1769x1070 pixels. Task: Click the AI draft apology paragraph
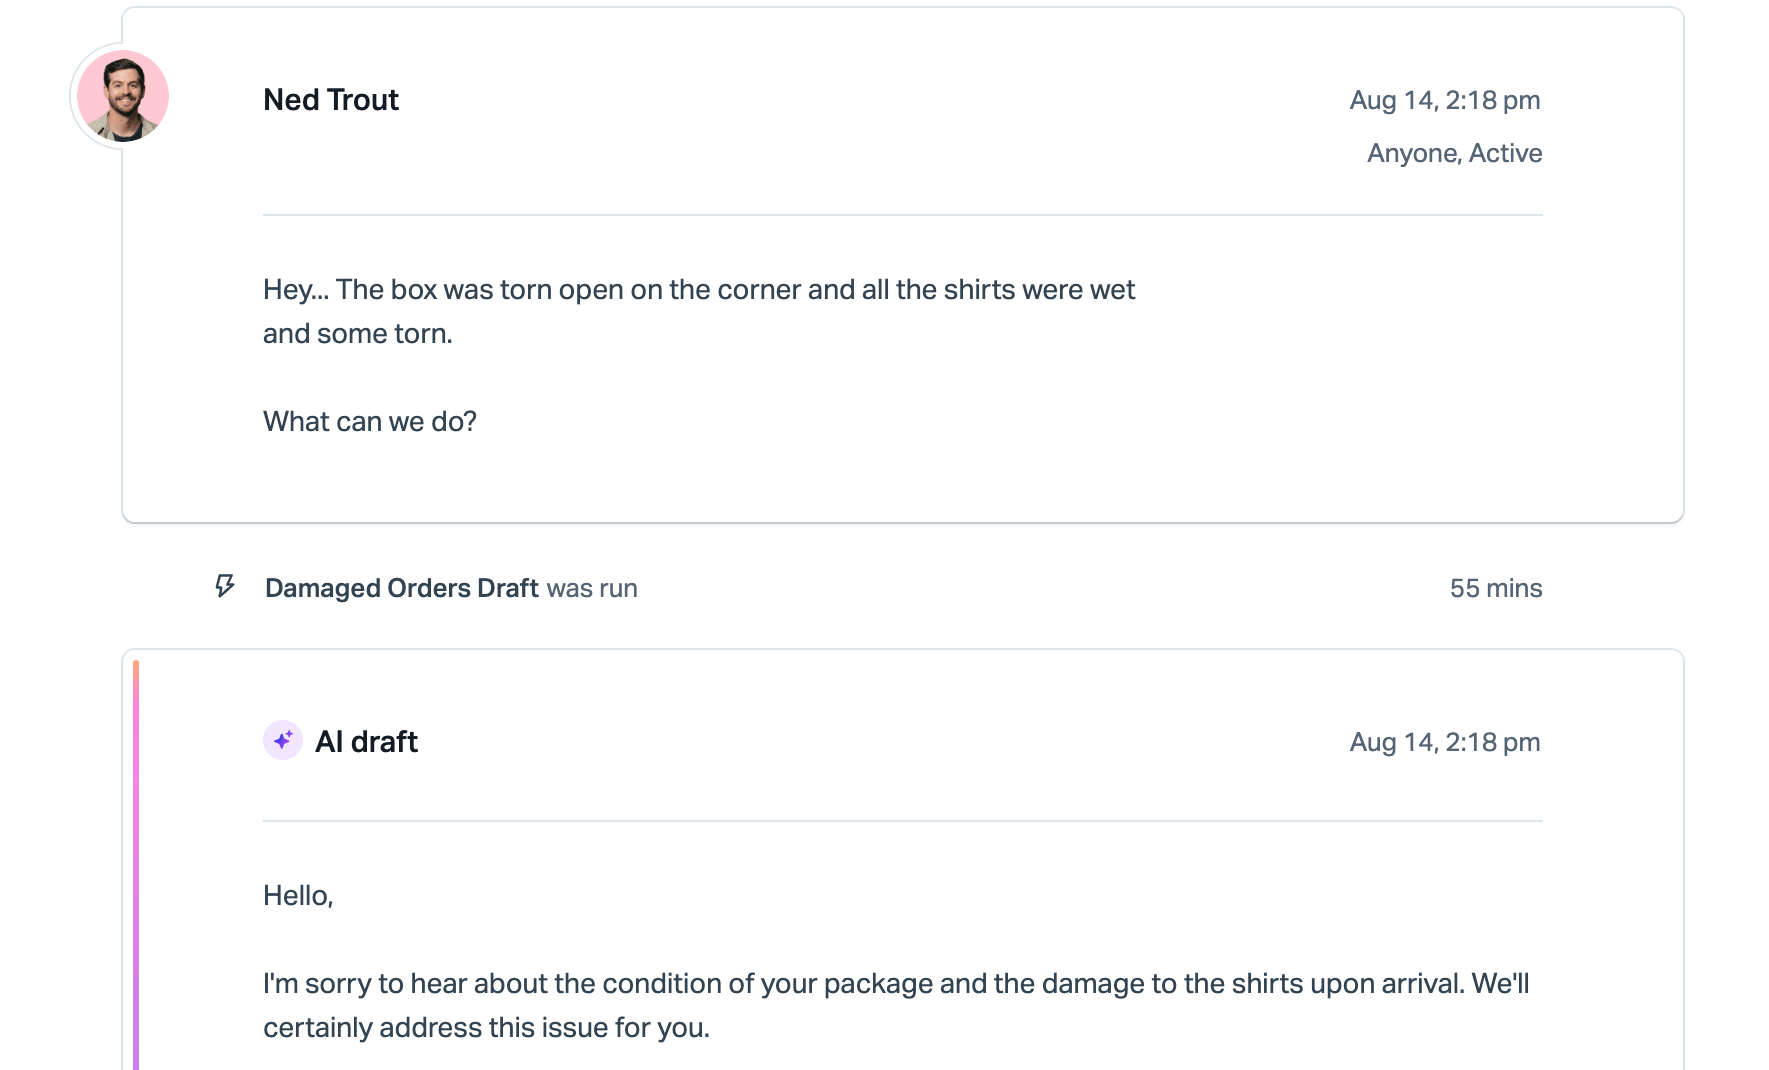click(896, 1005)
